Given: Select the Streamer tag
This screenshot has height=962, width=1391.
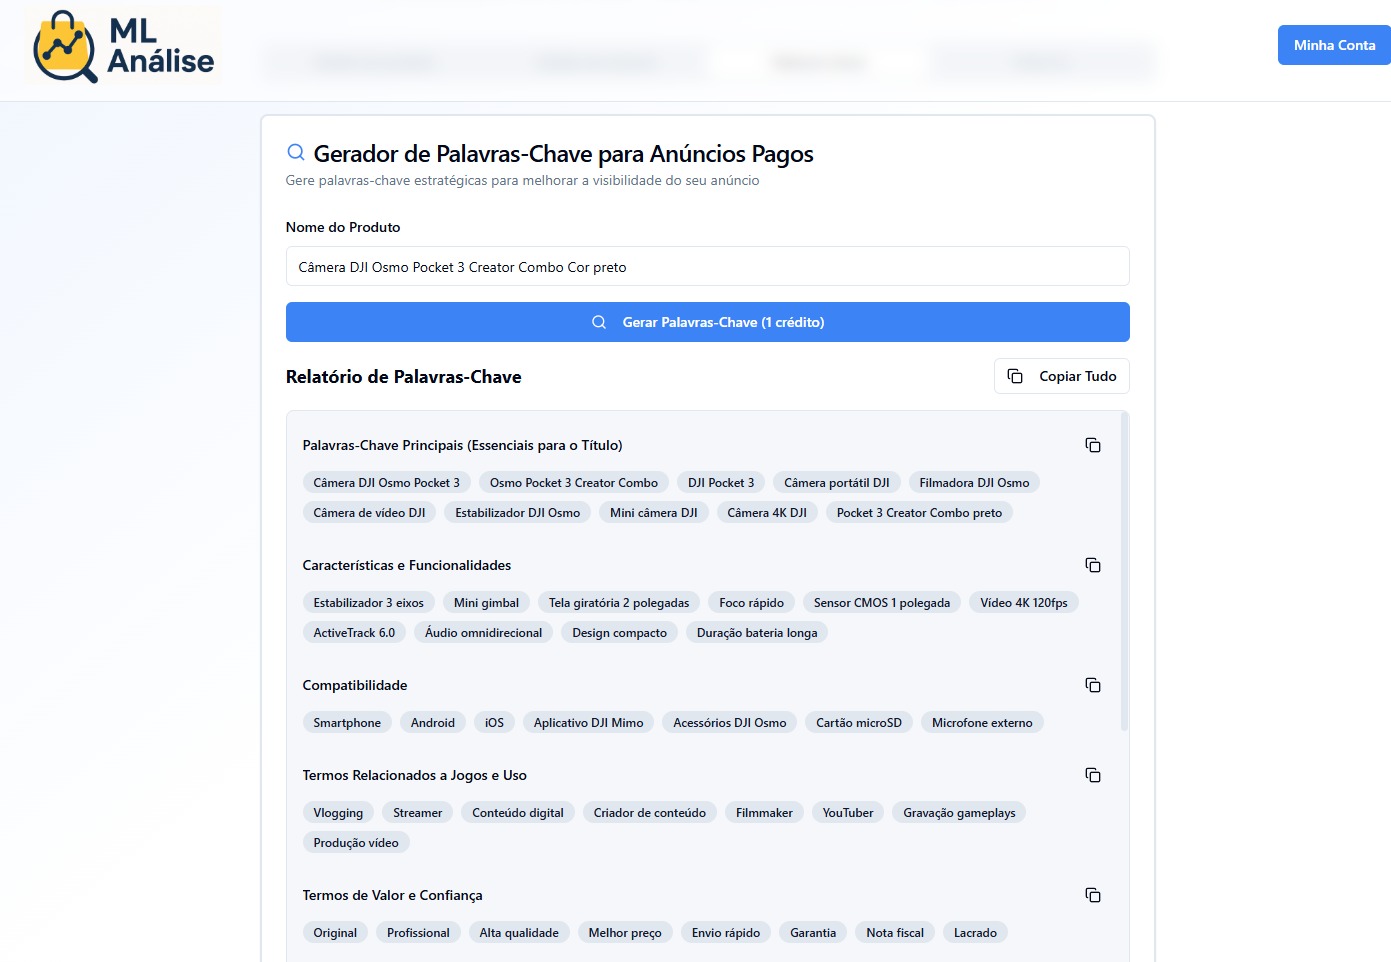Looking at the screenshot, I should pos(417,813).
